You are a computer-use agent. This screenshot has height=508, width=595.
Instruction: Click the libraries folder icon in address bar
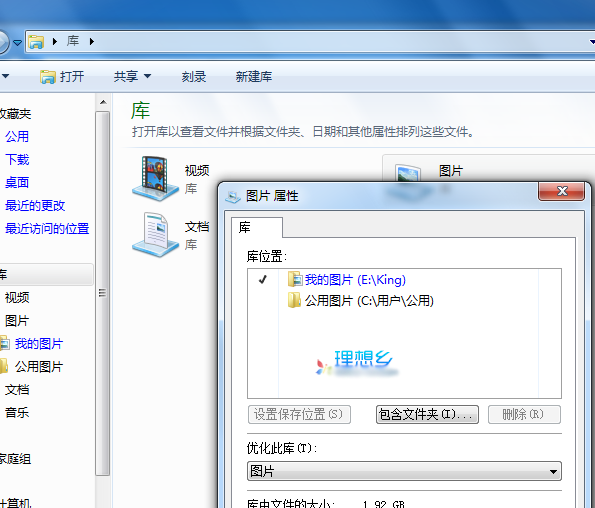click(36, 41)
